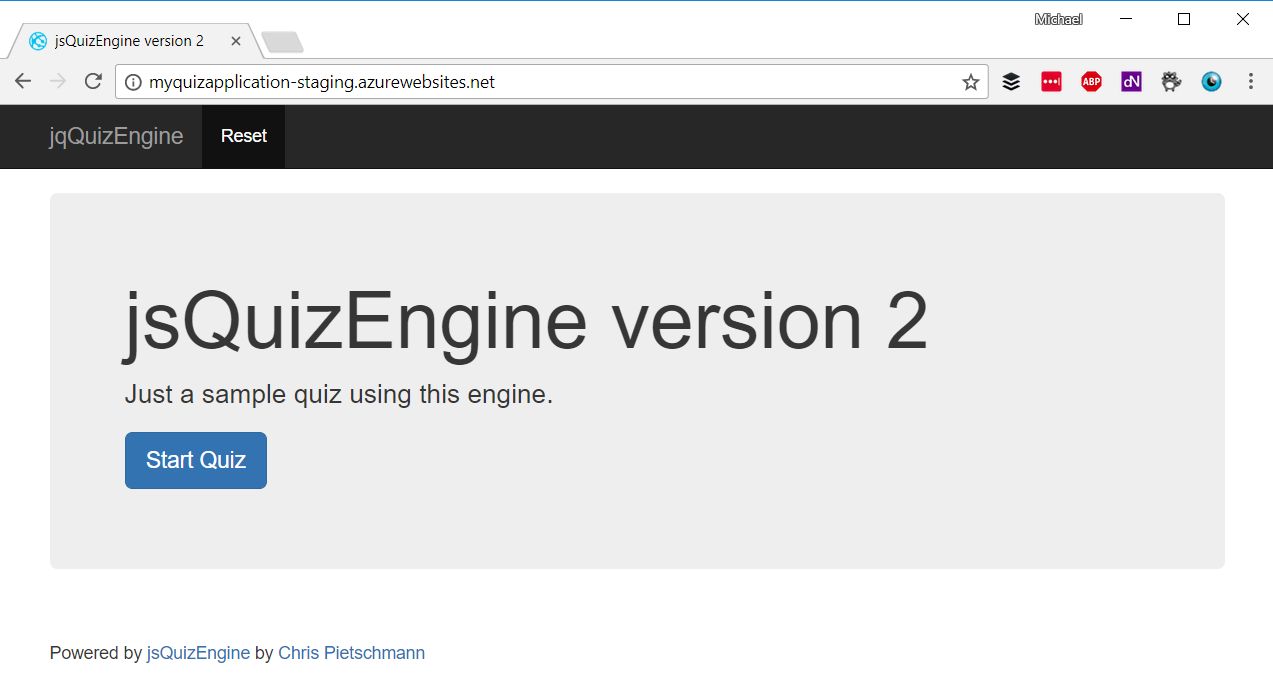Focus the address bar URL field

550,82
